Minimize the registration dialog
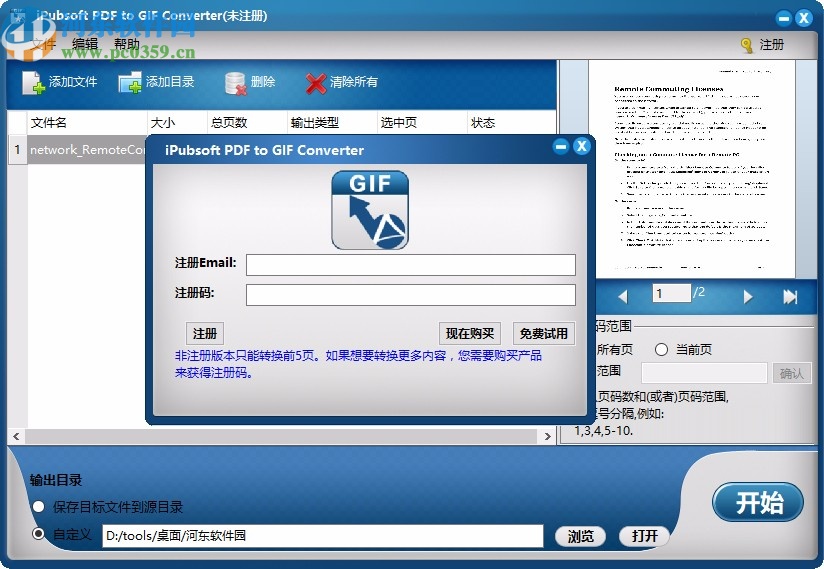The image size is (824, 569). coord(561,146)
